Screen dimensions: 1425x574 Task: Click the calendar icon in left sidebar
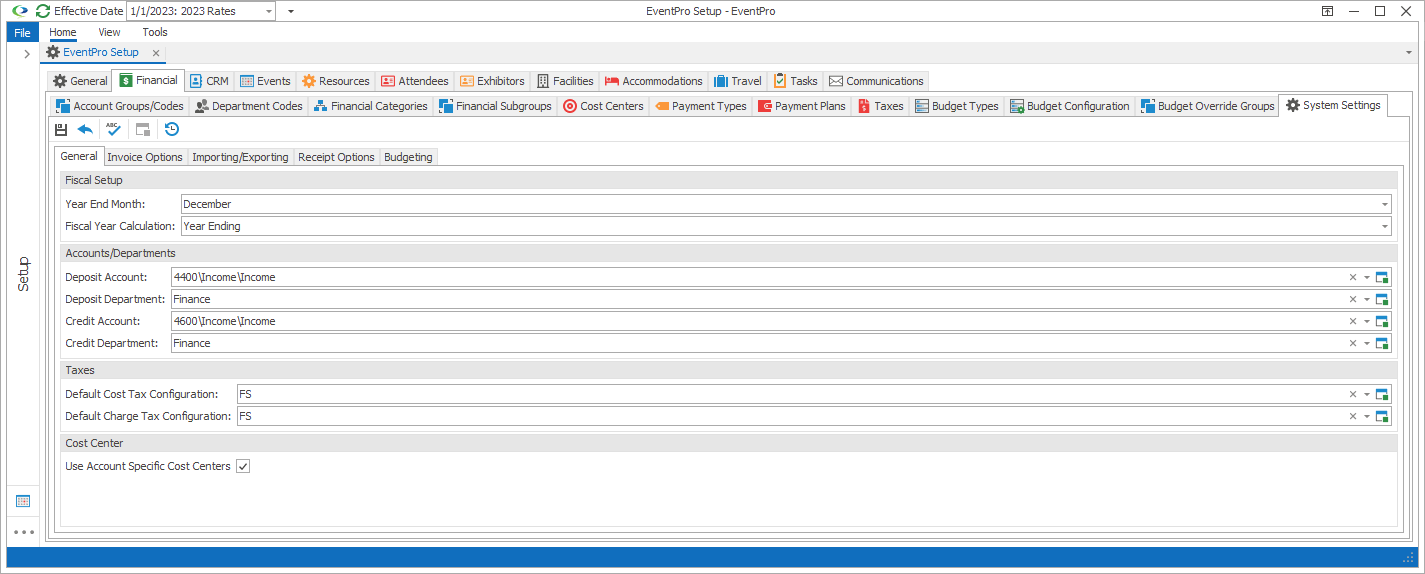[x=23, y=501]
